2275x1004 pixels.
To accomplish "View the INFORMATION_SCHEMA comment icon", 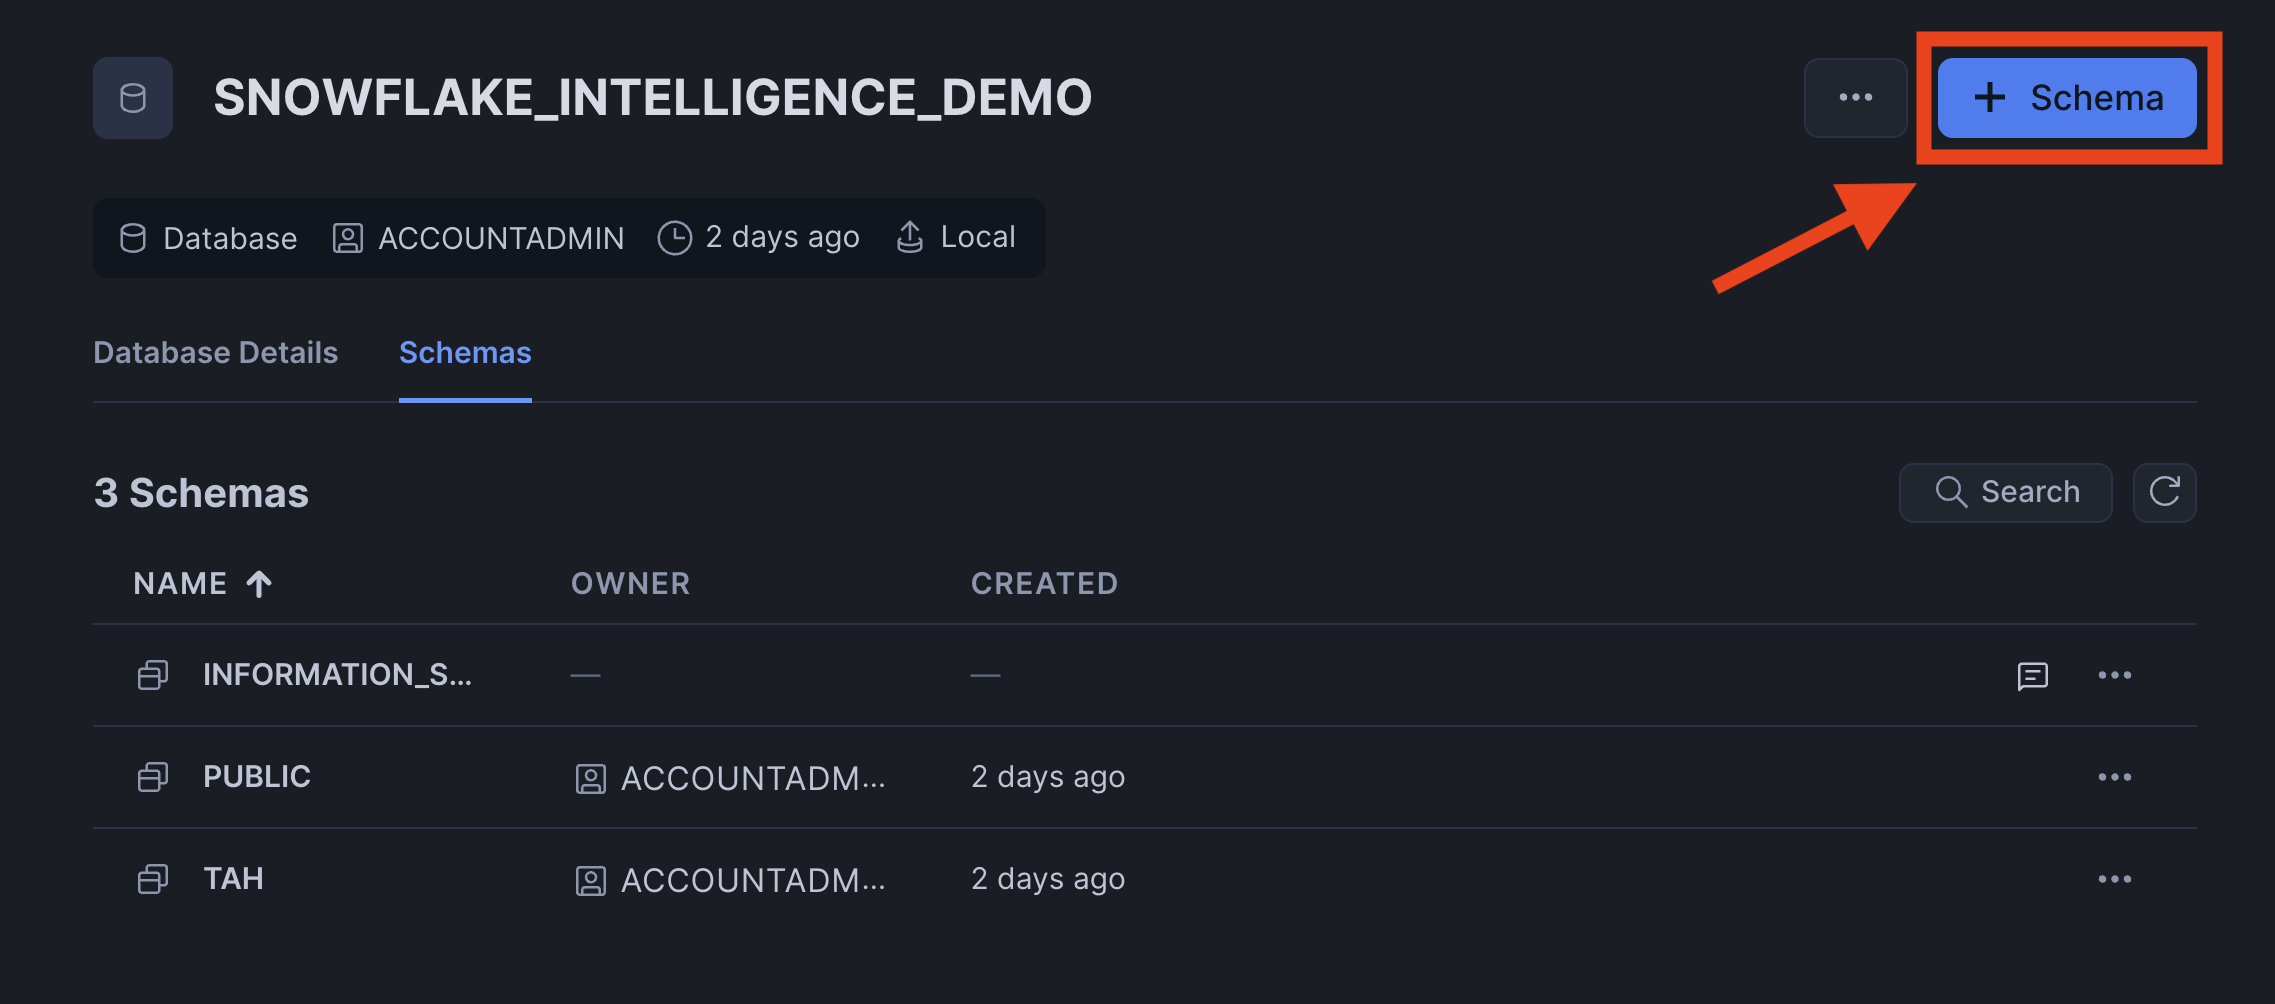I will pos(2032,676).
